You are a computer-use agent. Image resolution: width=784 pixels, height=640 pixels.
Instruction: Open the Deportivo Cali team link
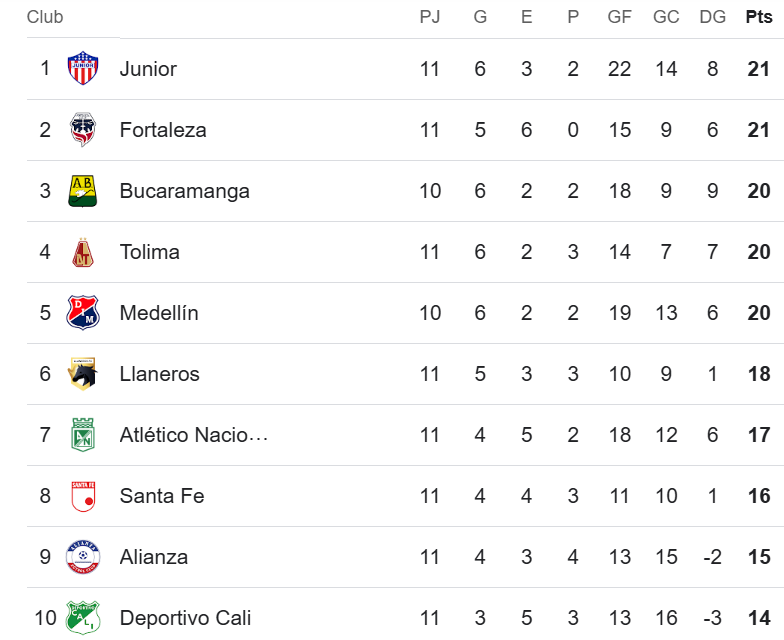(x=185, y=618)
